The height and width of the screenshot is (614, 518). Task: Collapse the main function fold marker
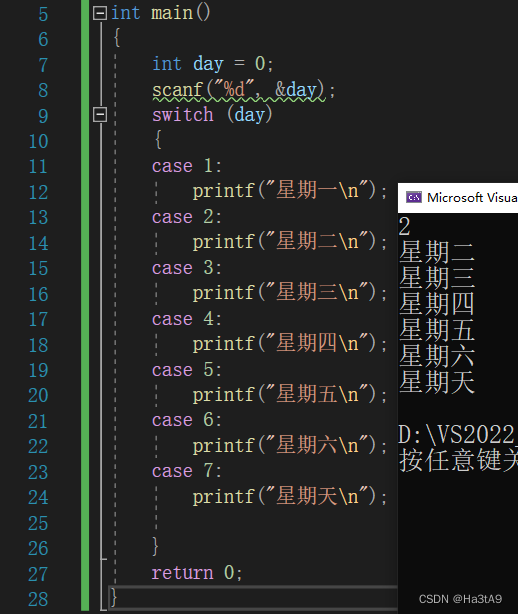point(100,14)
